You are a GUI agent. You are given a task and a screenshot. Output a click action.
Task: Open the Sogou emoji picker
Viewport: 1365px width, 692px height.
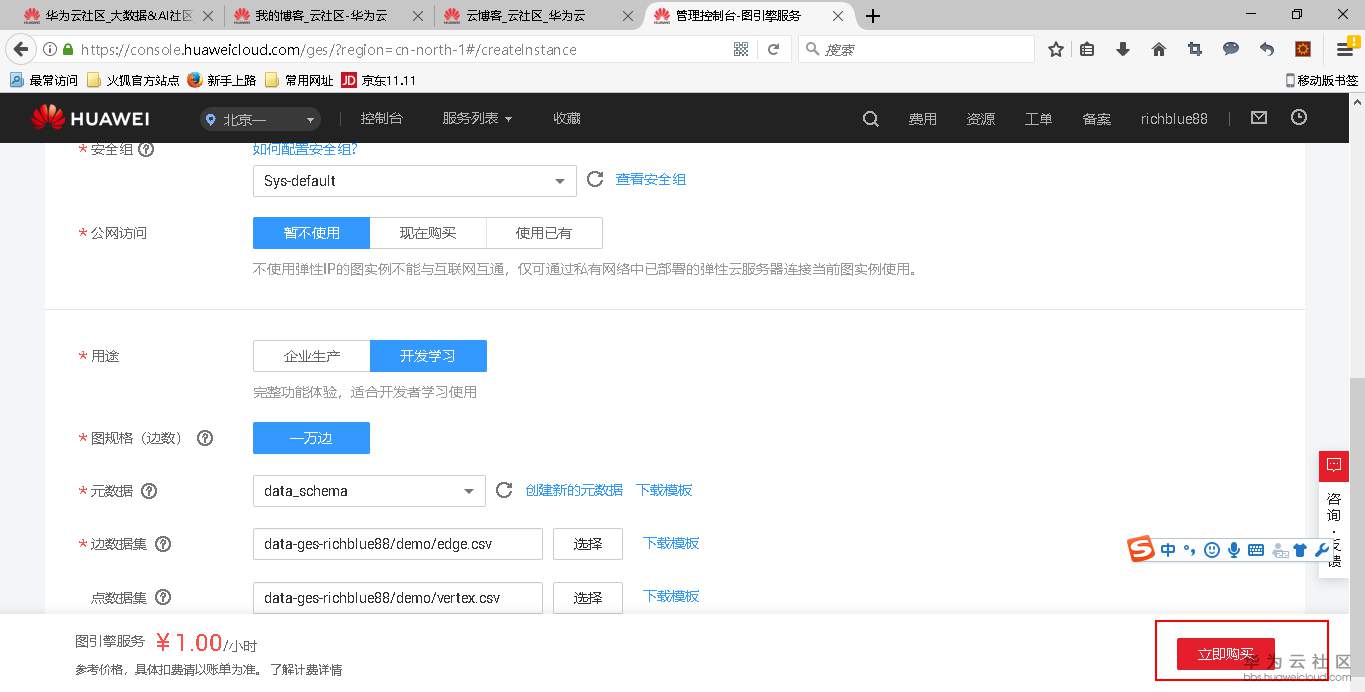pos(1211,549)
